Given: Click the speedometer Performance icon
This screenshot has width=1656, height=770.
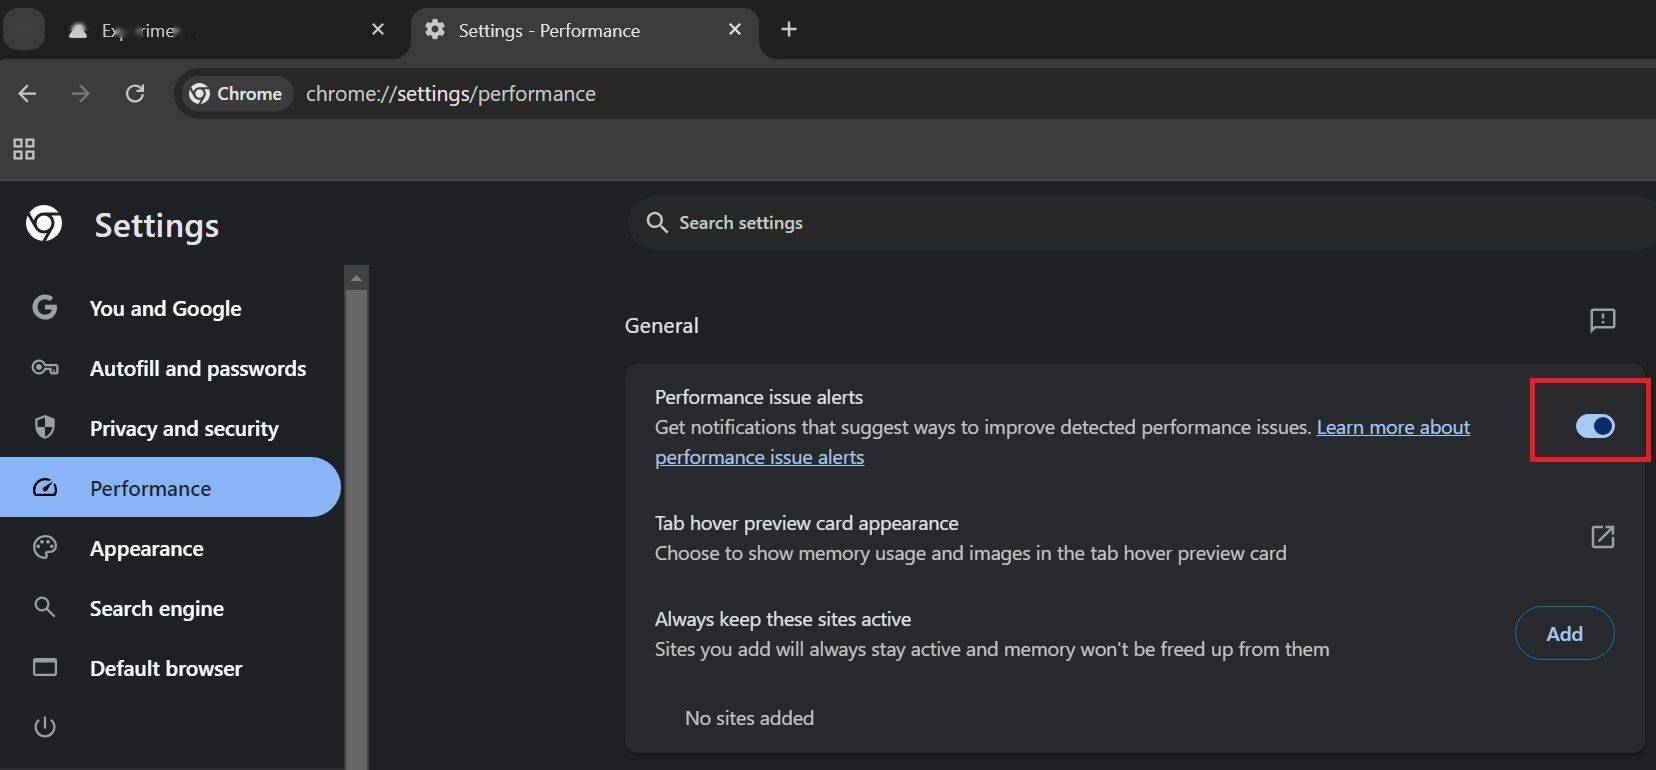Looking at the screenshot, I should [x=44, y=487].
